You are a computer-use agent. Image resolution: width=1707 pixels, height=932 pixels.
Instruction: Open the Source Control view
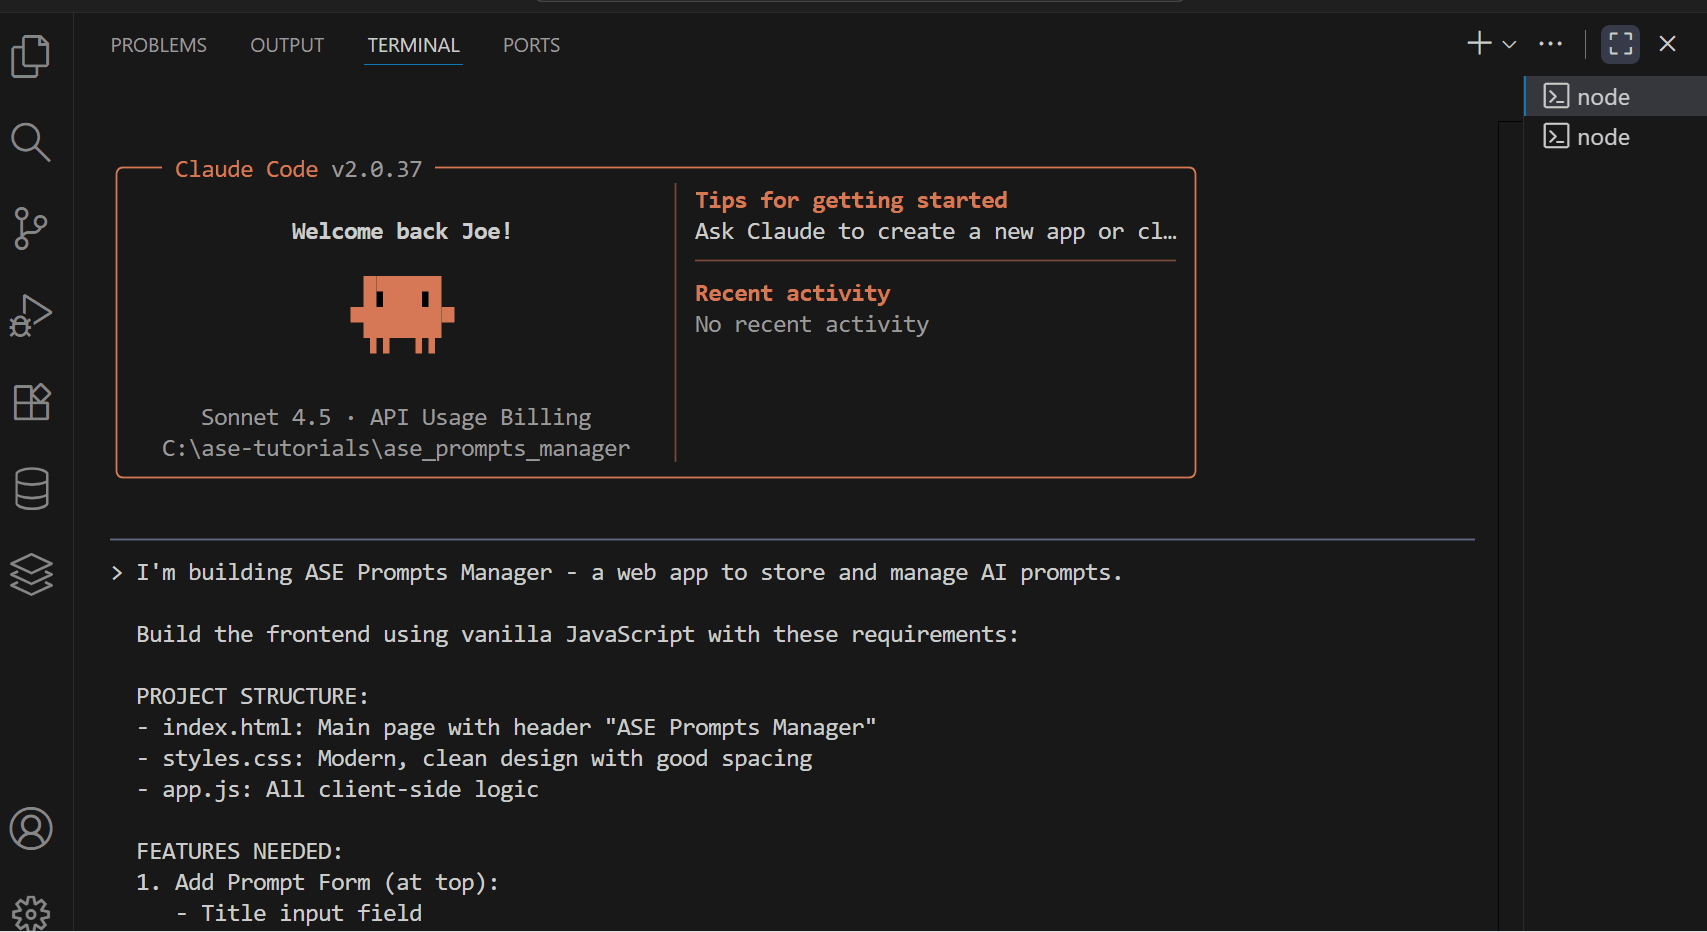click(31, 229)
